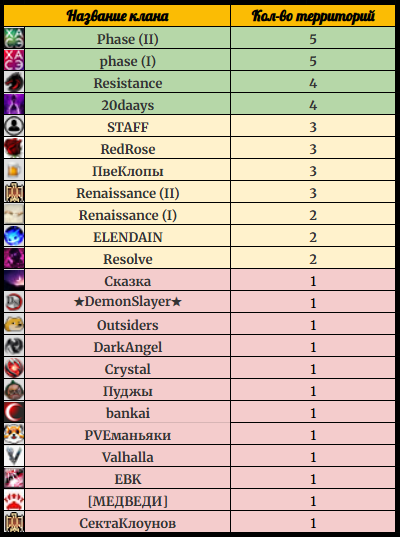400x537 pixels.
Task: Click the territory count in Resolve row
Action: [x=313, y=259]
